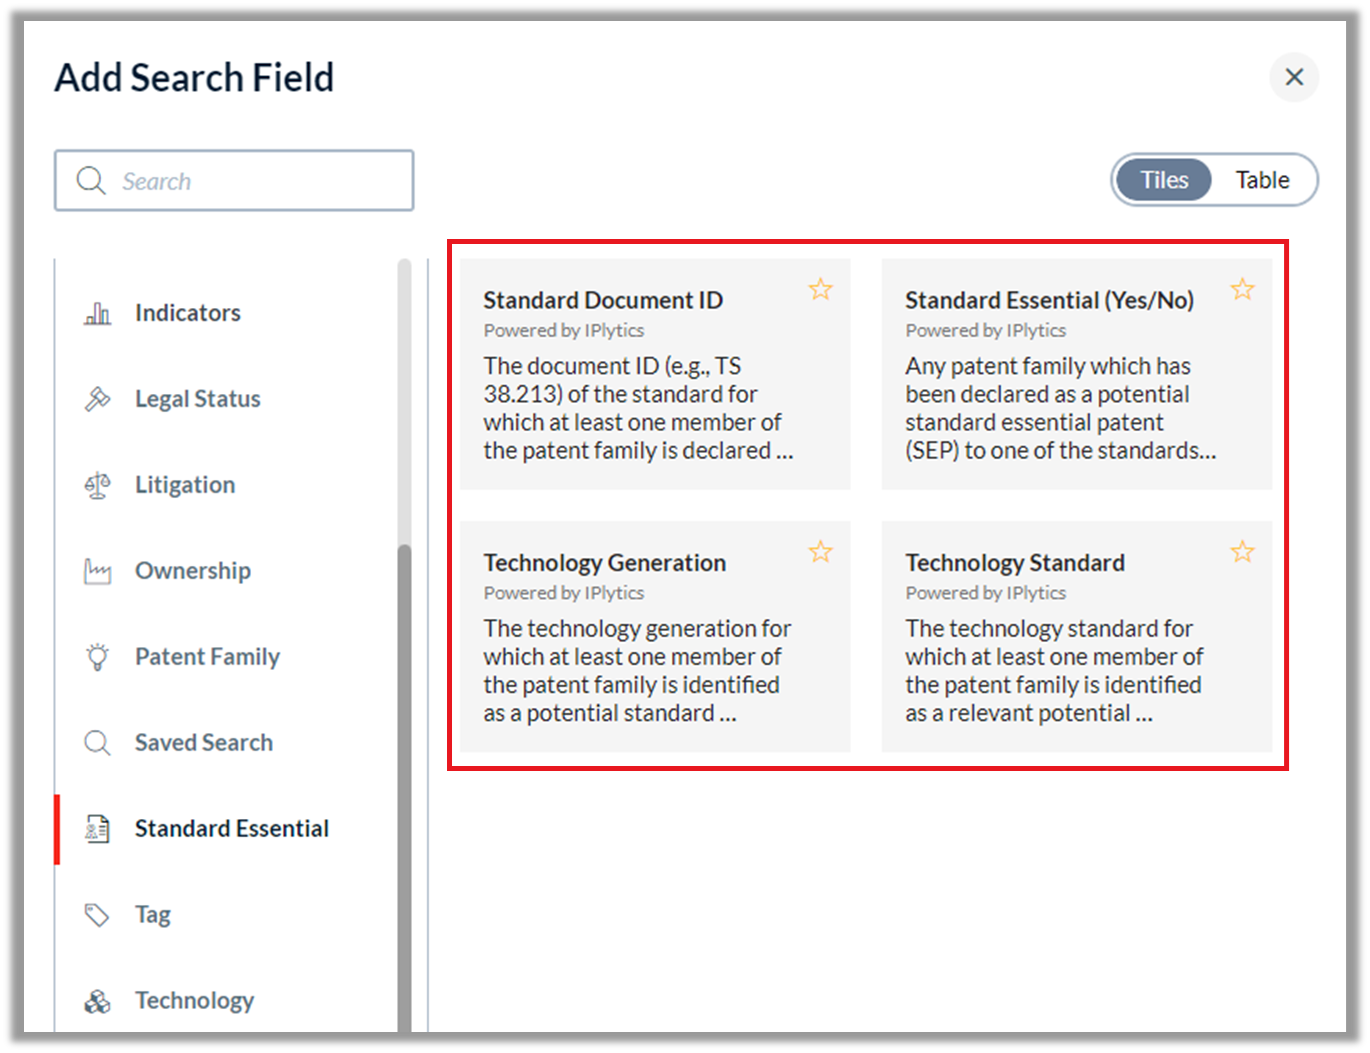
Task: Select the Tiles view option
Action: pos(1164,180)
